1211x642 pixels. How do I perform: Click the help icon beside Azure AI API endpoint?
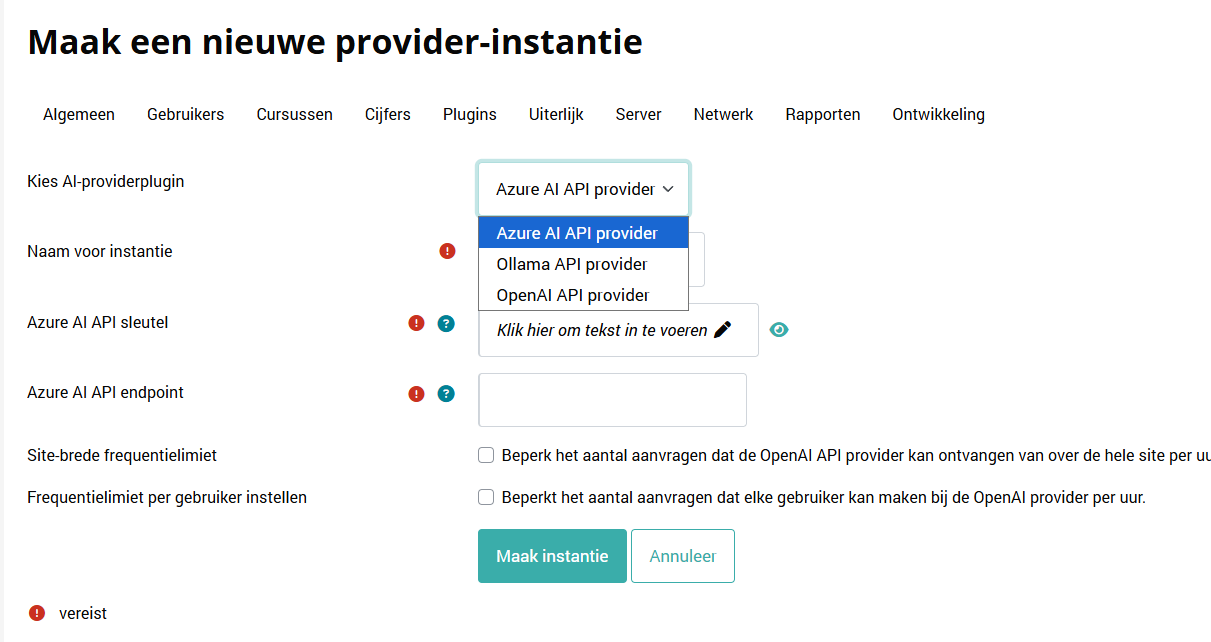(x=446, y=394)
